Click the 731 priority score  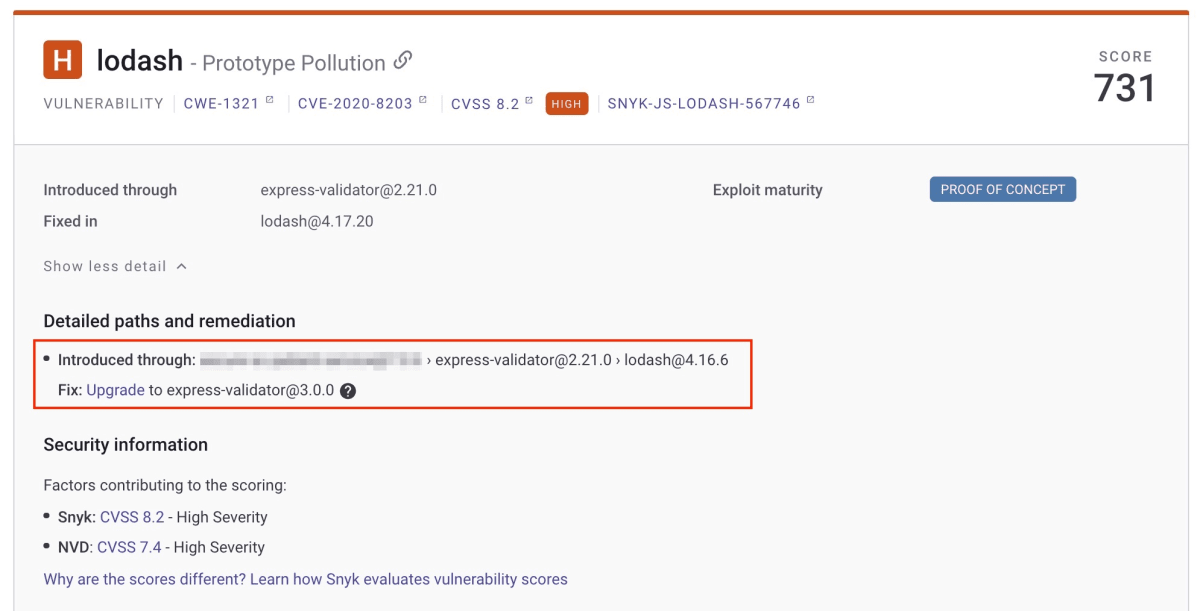pyautogui.click(x=1124, y=88)
